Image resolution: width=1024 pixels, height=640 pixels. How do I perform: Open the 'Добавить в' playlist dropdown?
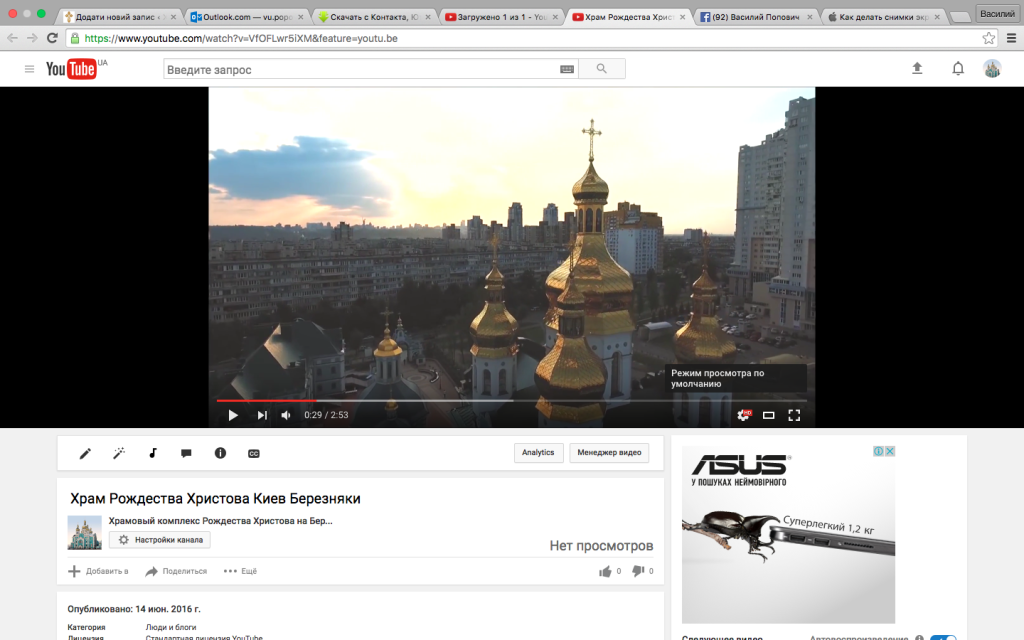(x=98, y=571)
